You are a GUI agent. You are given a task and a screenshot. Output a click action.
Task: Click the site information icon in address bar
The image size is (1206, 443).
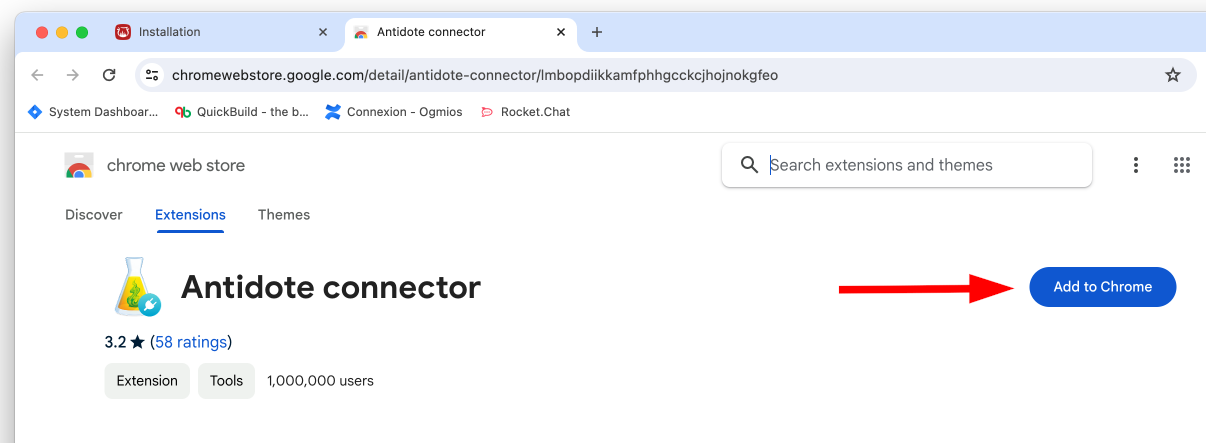(x=152, y=75)
